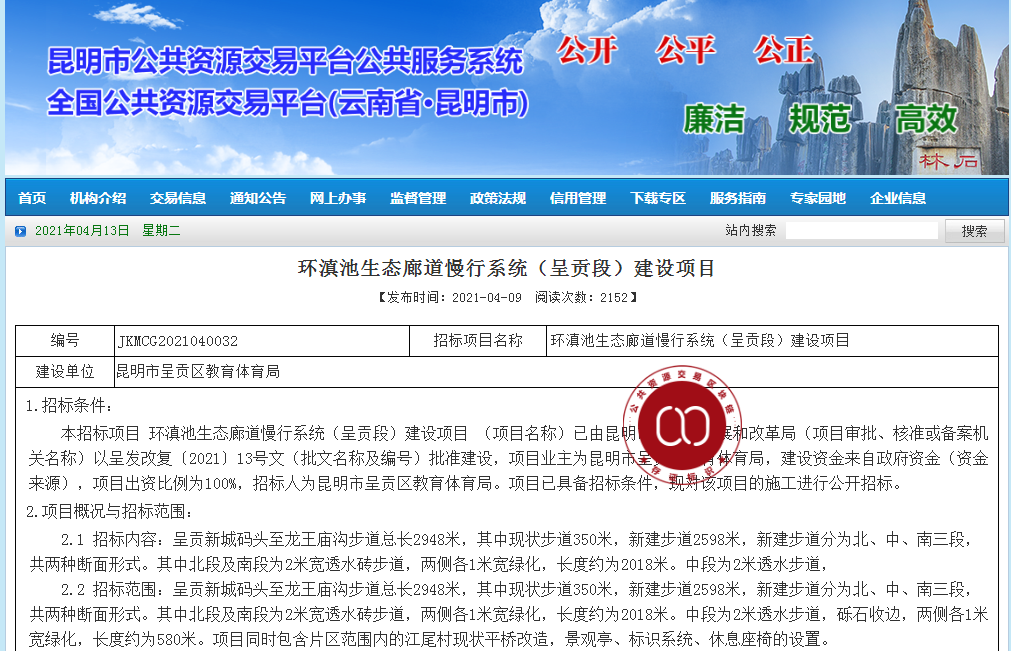Click the project number JKMCG2021040032 cell

pos(262,341)
